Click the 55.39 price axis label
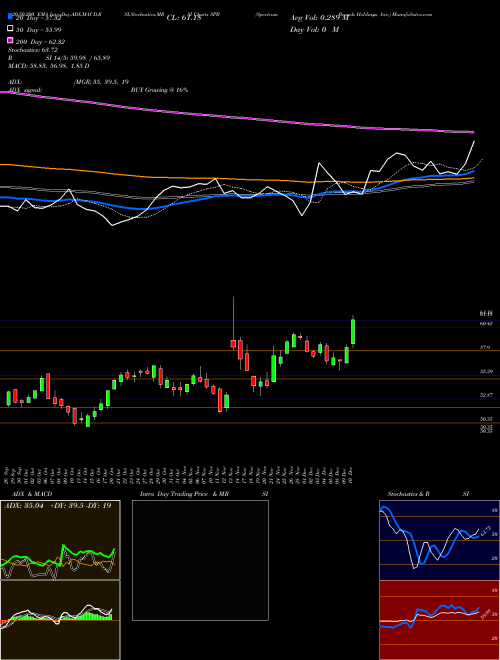Image resolution: width=500 pixels, height=660 pixels. click(486, 371)
